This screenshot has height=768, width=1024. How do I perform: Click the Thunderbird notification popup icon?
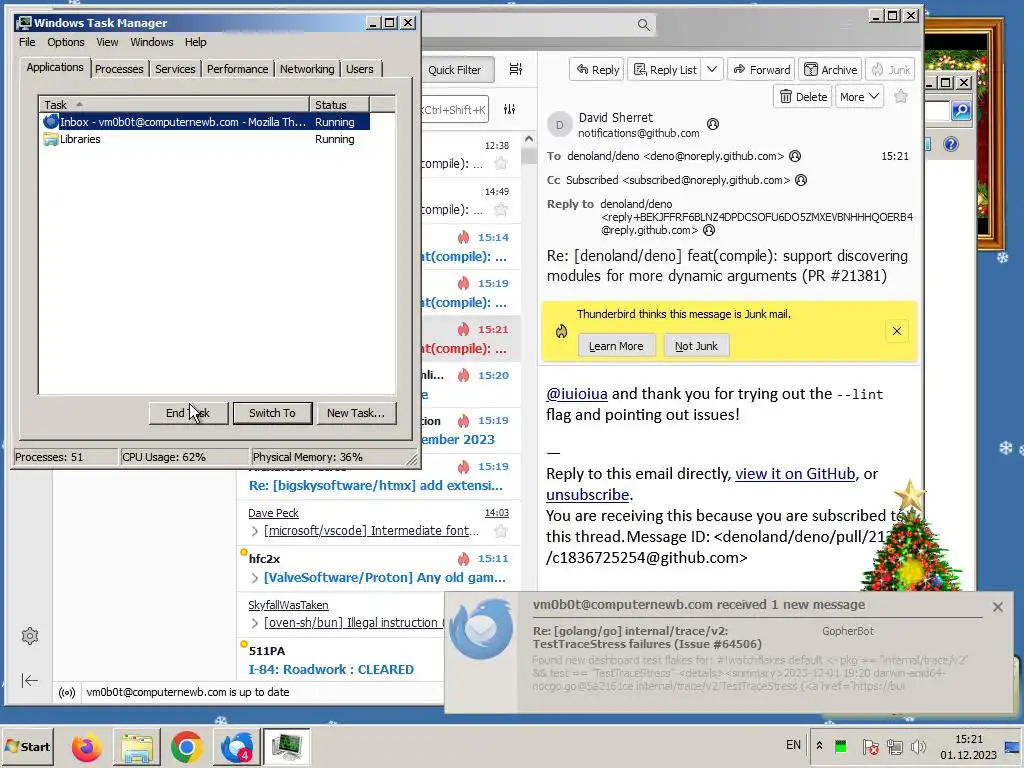[x=481, y=630]
